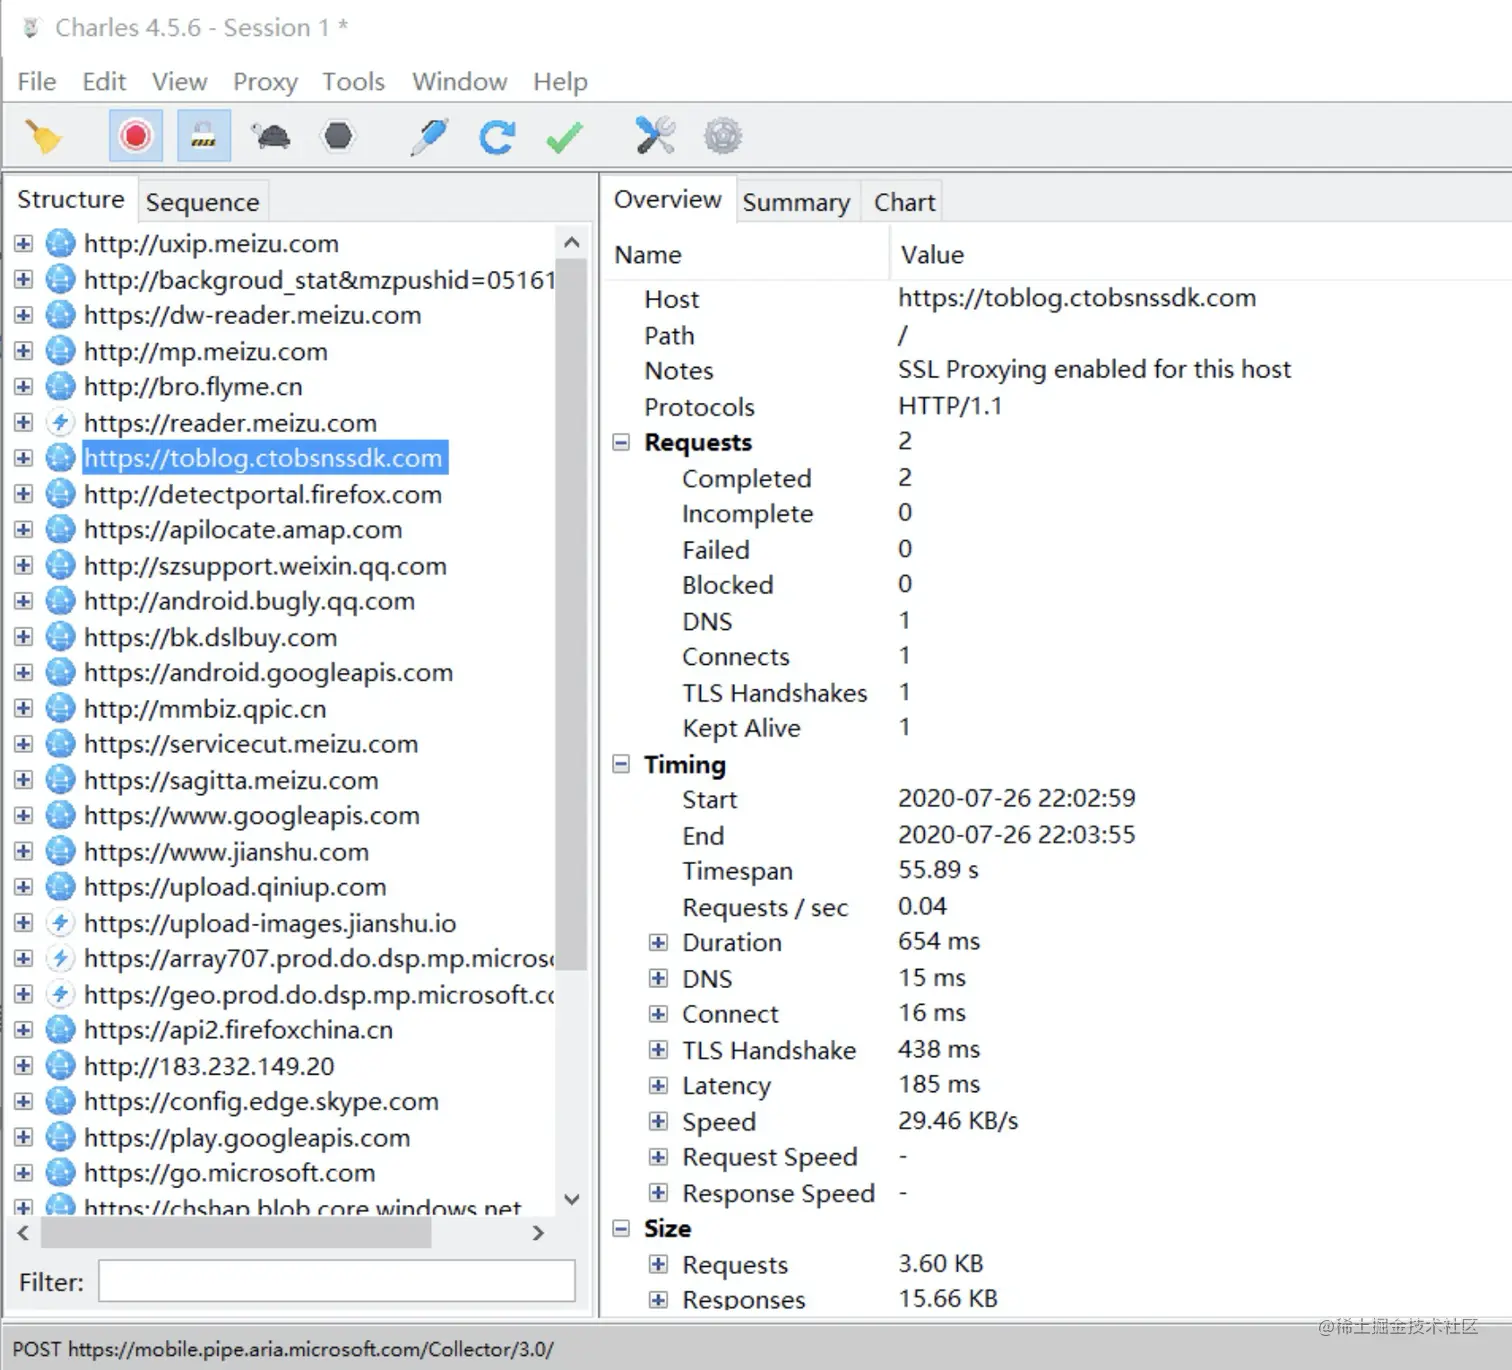
Task: Repeat the selected request with the refresh icon
Action: (497, 136)
